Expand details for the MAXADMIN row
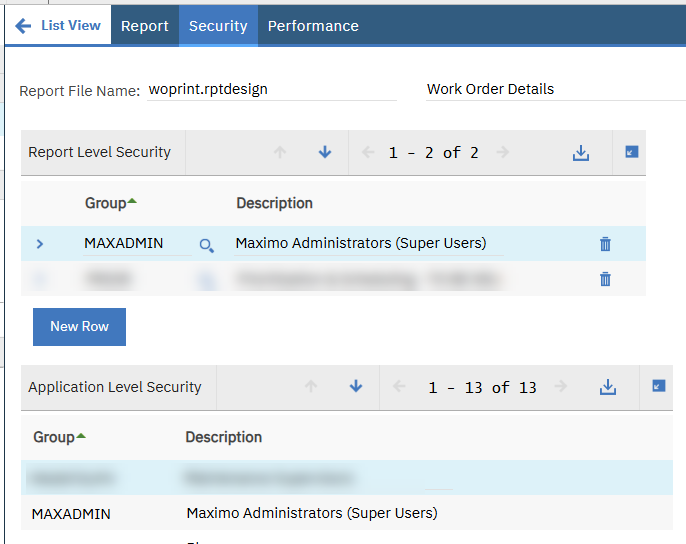This screenshot has width=686, height=544. click(40, 244)
